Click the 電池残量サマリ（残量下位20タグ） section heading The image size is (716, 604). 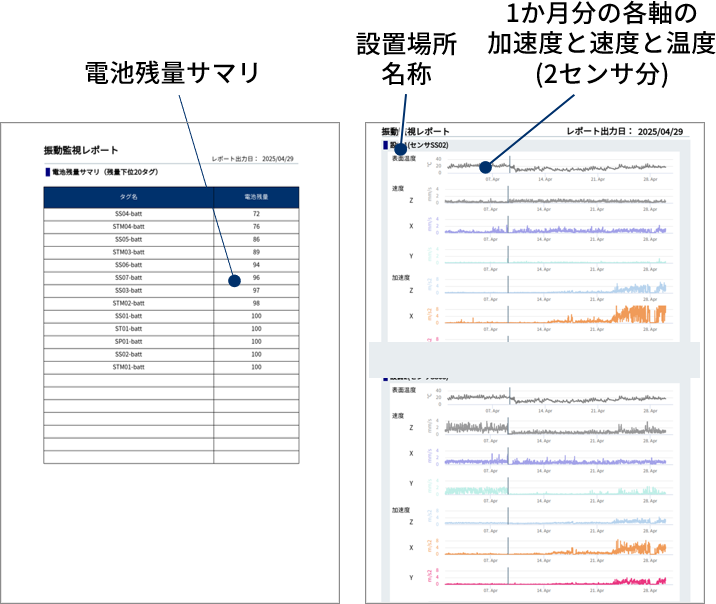pyautogui.click(x=105, y=172)
